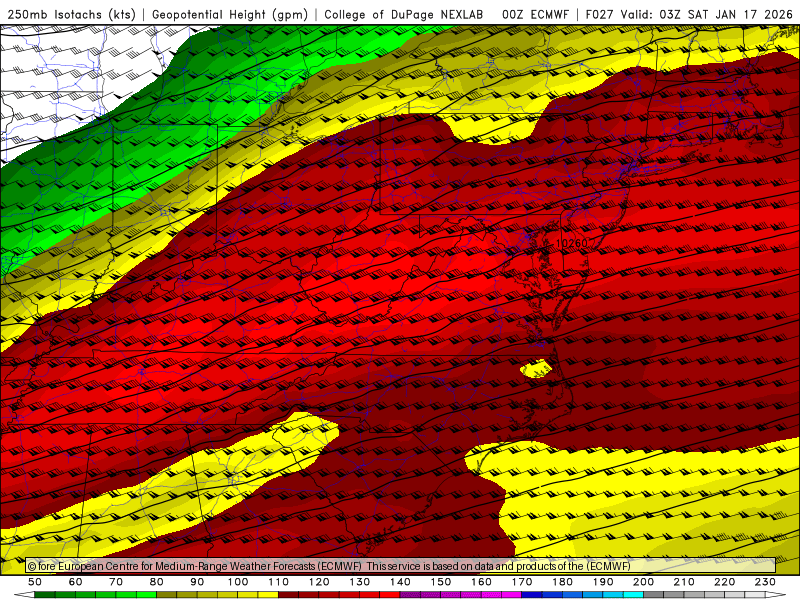
Task: Click the small yellow isotach patch on the red area
Action: (536, 368)
